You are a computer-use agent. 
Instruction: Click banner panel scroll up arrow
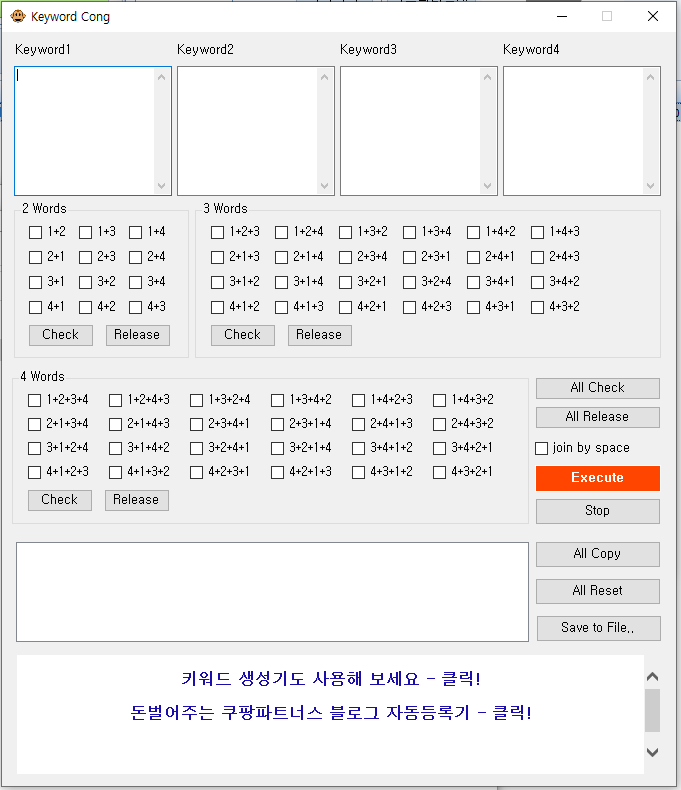coord(652,677)
